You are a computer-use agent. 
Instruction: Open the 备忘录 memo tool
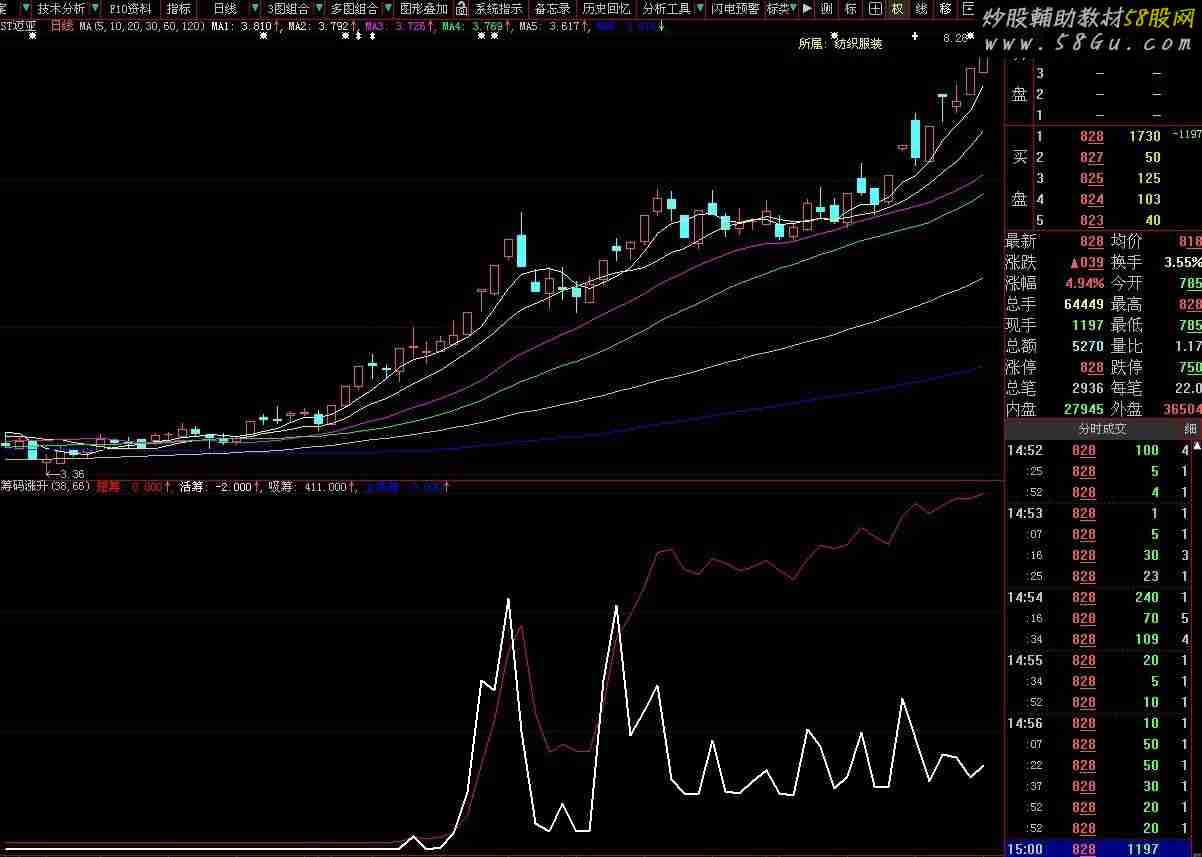553,8
